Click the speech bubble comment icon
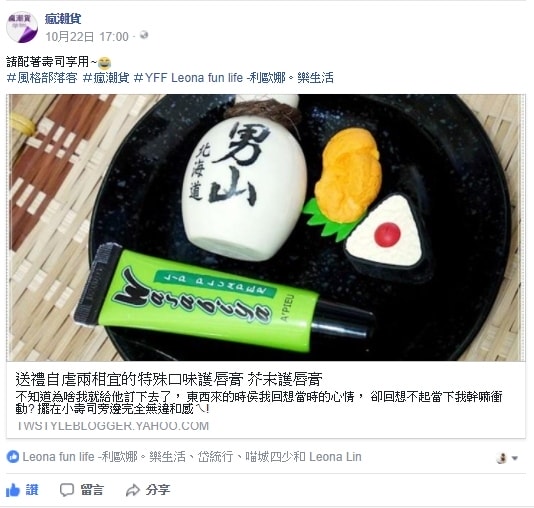This screenshot has height=508, width=534. click(67, 490)
